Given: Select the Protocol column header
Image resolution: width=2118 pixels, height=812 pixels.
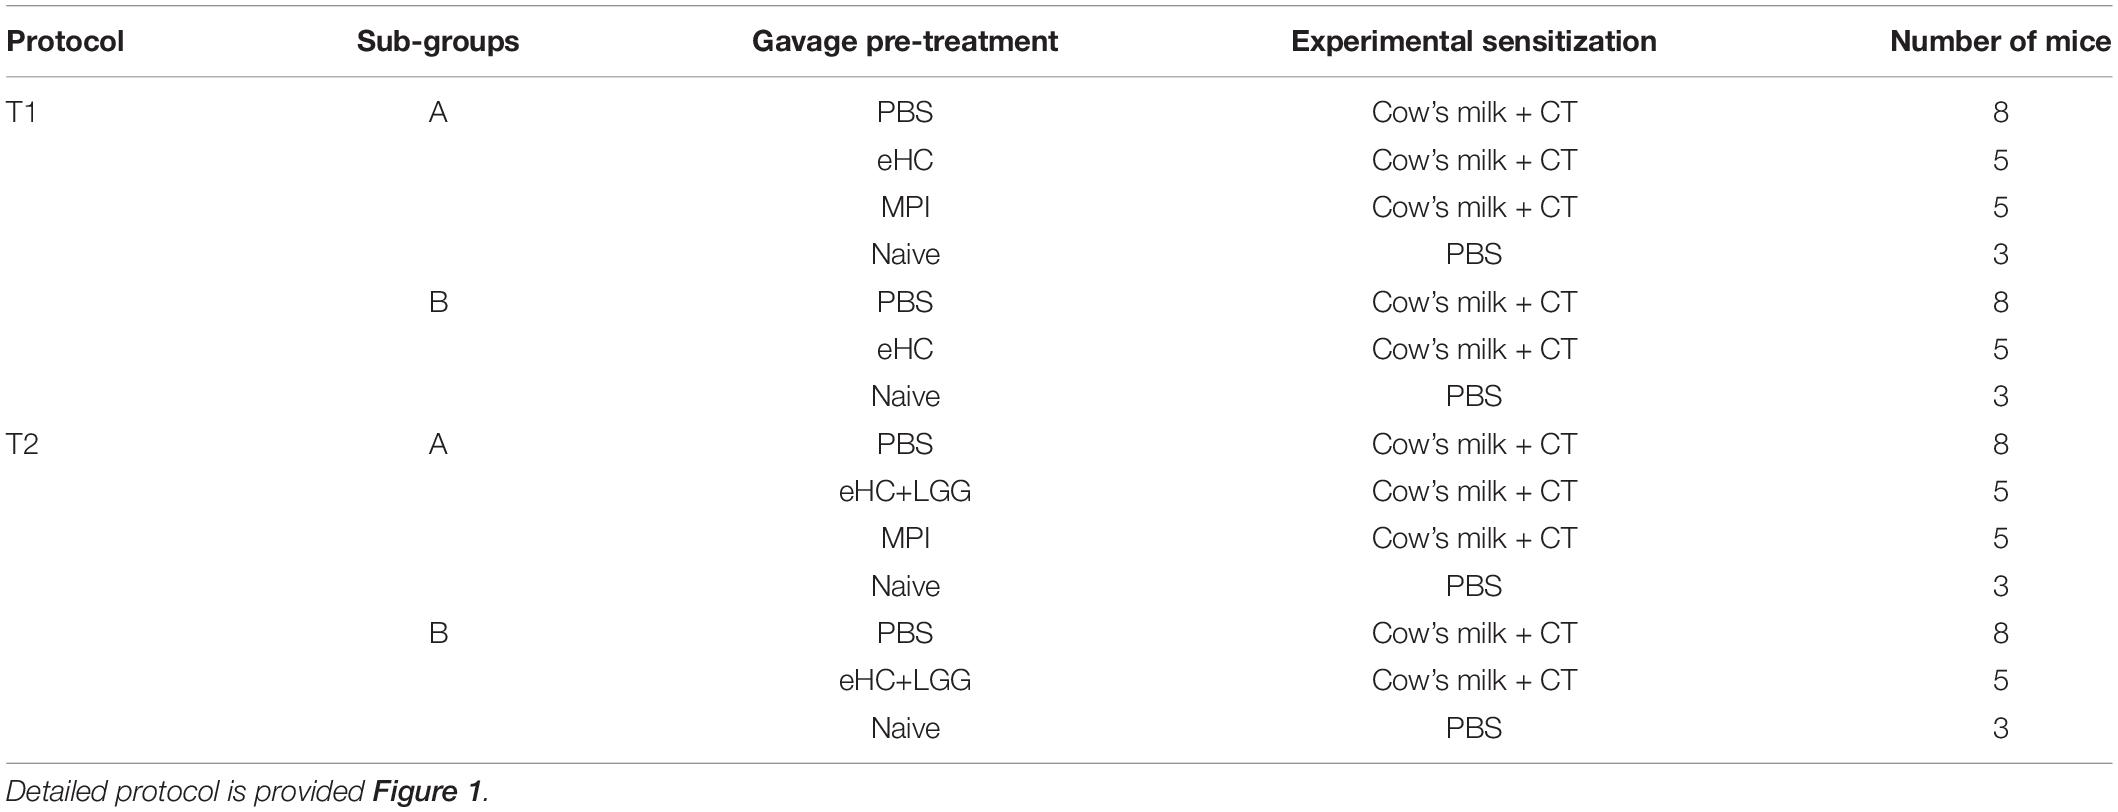Looking at the screenshot, I should click(x=66, y=41).
